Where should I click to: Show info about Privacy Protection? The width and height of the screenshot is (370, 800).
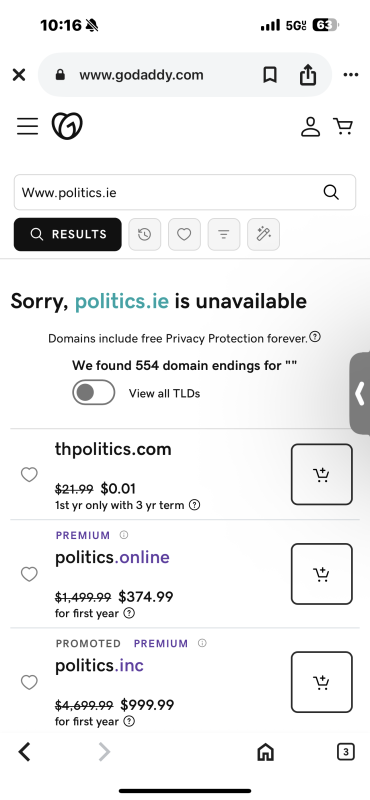click(315, 337)
